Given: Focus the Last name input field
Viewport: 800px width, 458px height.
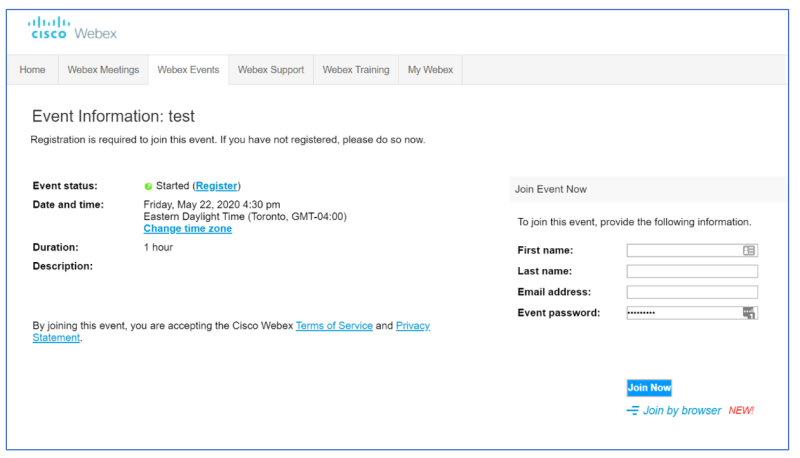Looking at the screenshot, I should [692, 271].
